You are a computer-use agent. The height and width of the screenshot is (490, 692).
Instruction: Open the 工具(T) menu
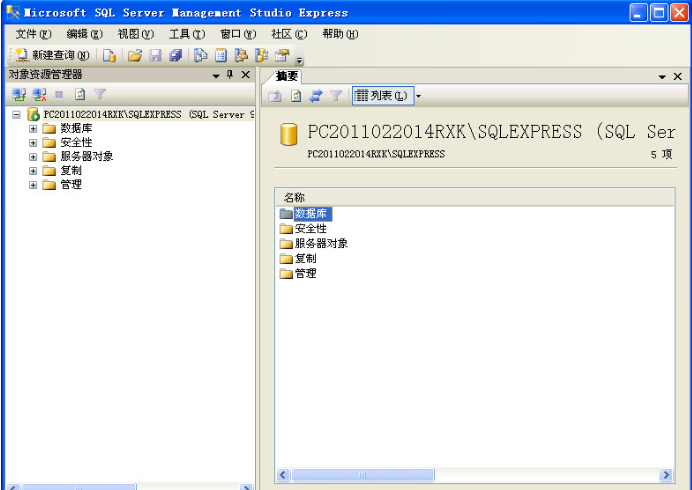click(187, 34)
